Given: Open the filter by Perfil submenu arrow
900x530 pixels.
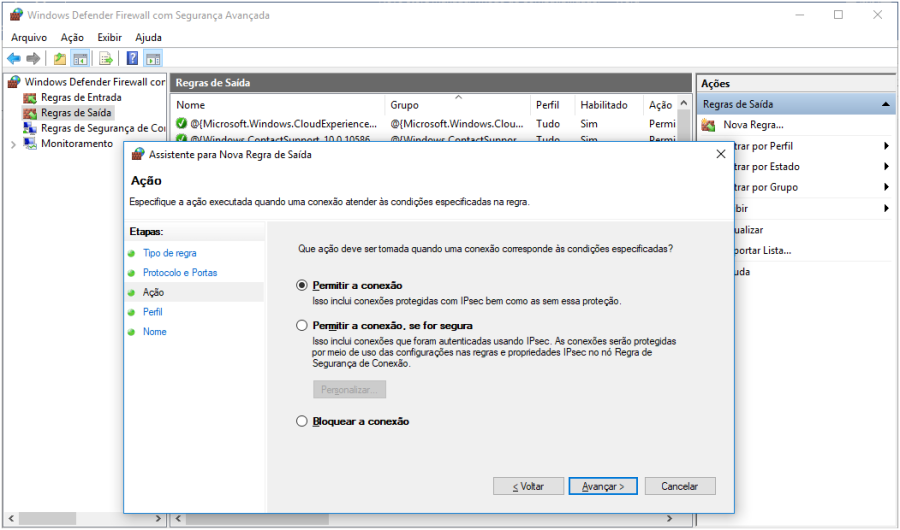Looking at the screenshot, I should pyautogui.click(x=887, y=146).
